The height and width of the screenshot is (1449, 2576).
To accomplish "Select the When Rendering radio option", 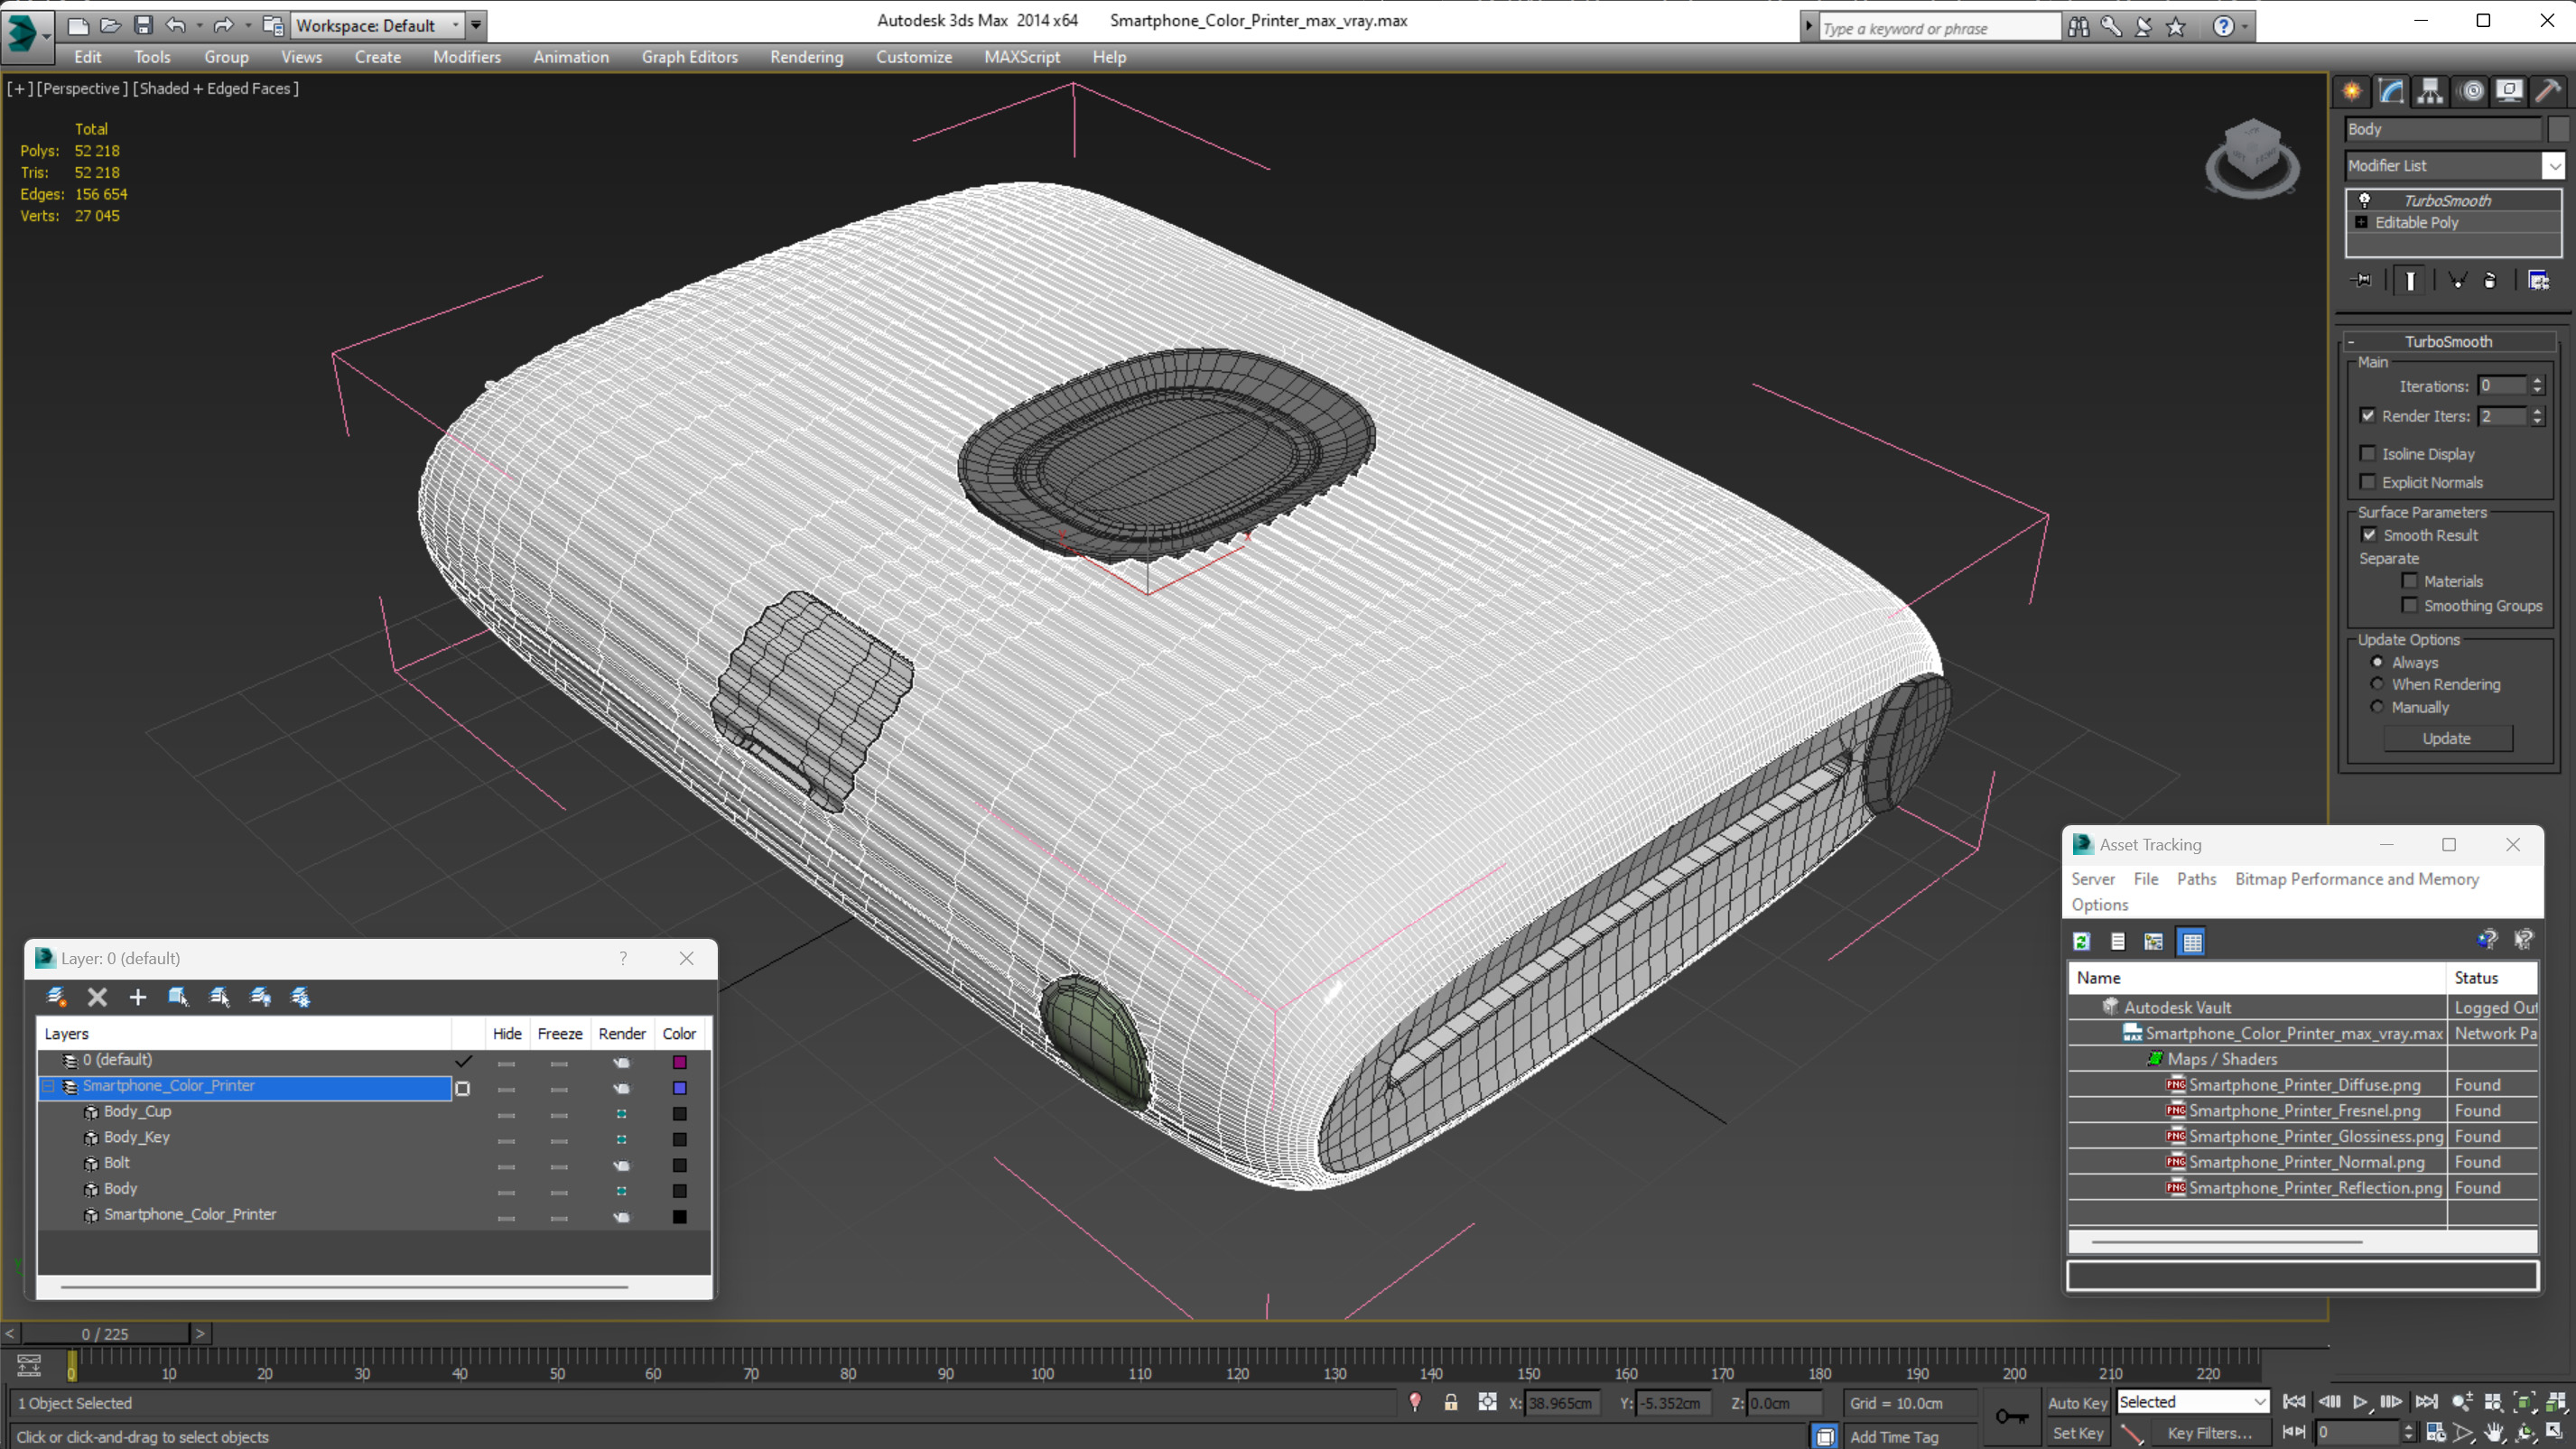I will 2377,684.
